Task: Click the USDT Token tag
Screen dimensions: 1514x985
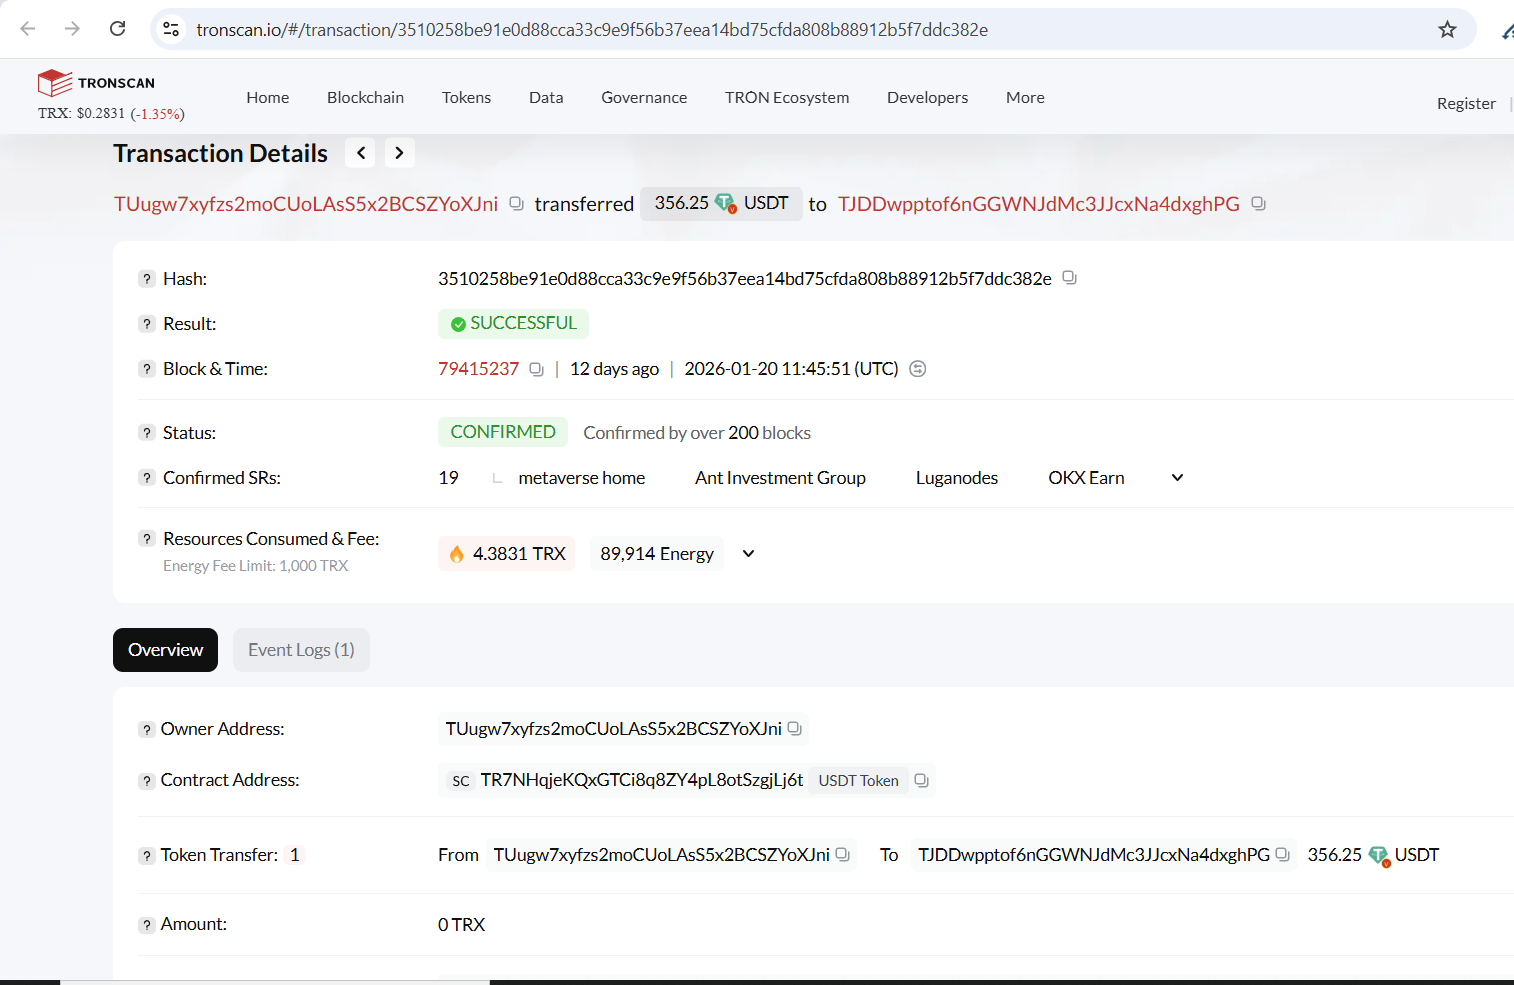Action: (858, 781)
